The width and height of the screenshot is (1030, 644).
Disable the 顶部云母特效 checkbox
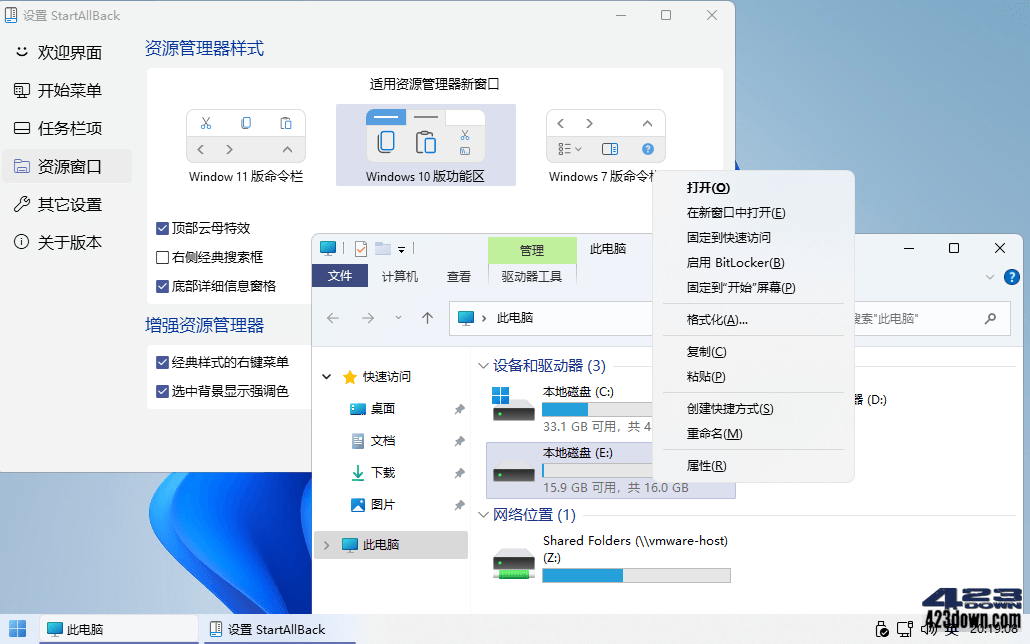pyautogui.click(x=161, y=228)
